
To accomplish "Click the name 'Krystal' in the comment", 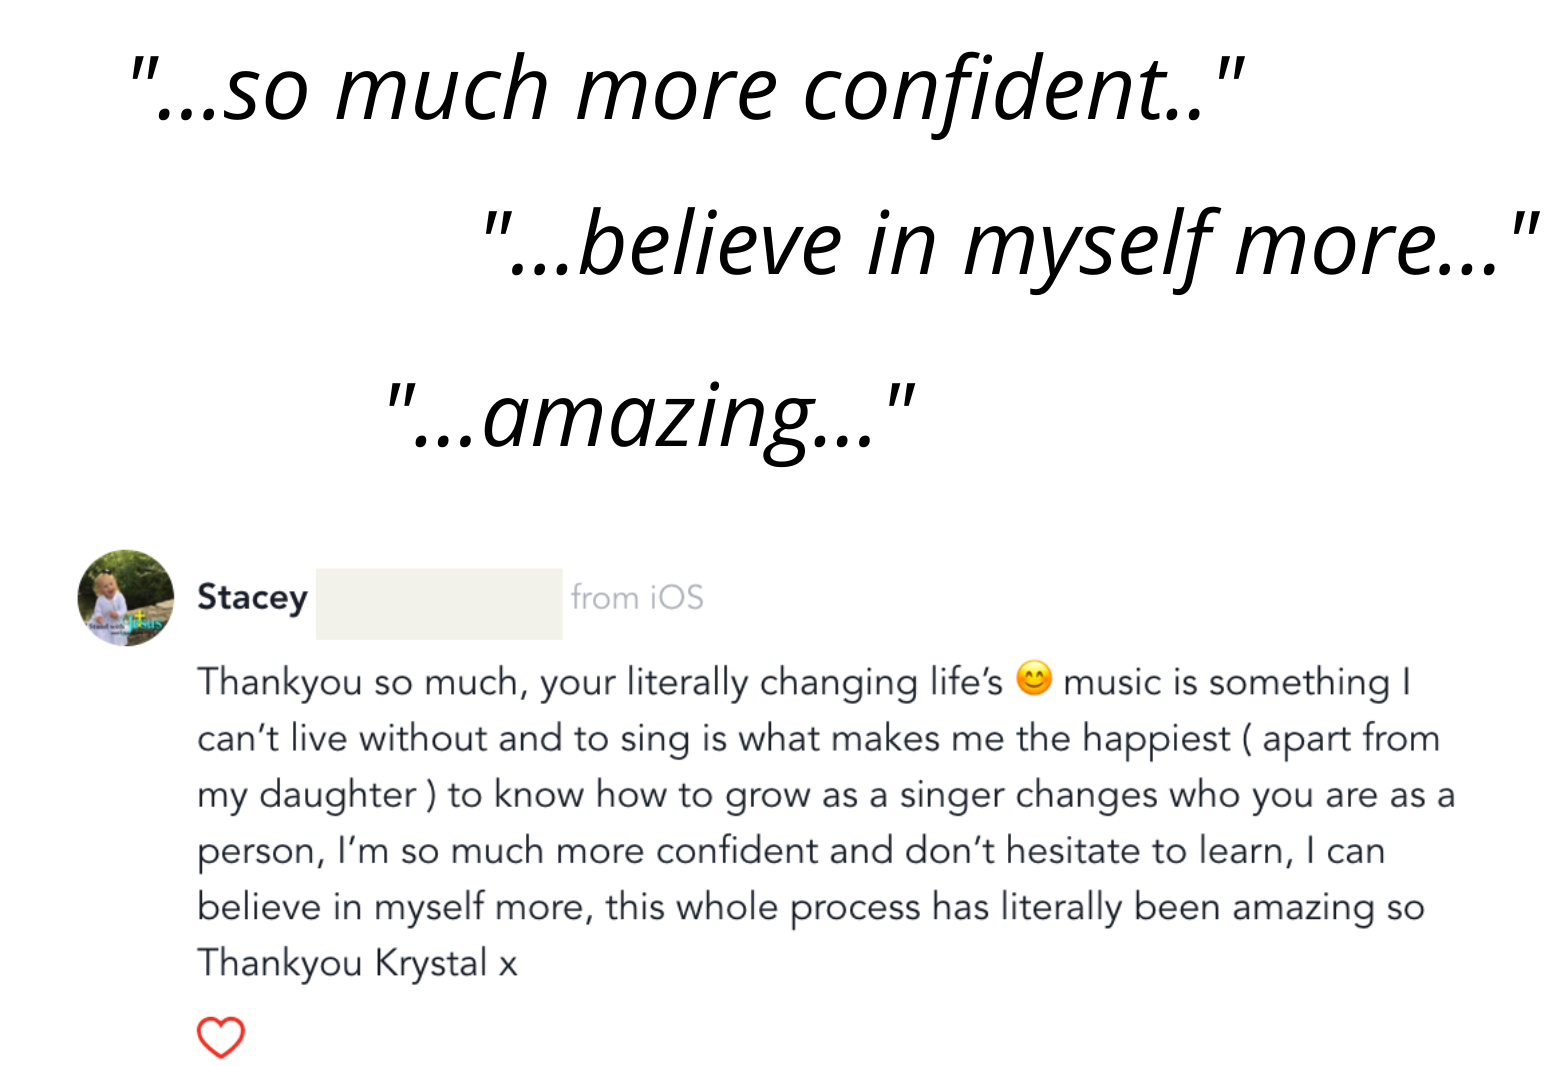I will [431, 963].
